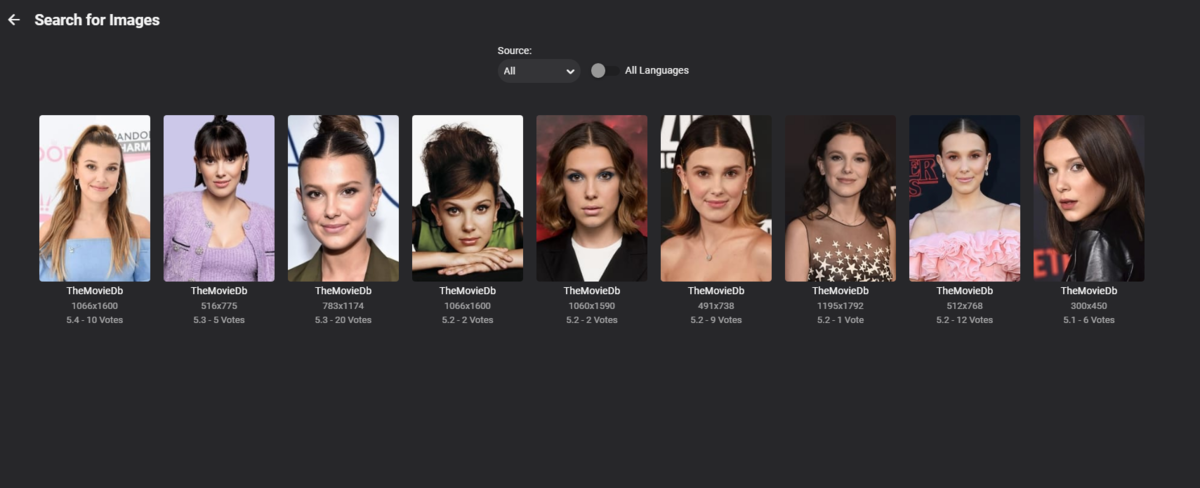
Task: Click the 'All Languages' label
Action: click(x=657, y=70)
